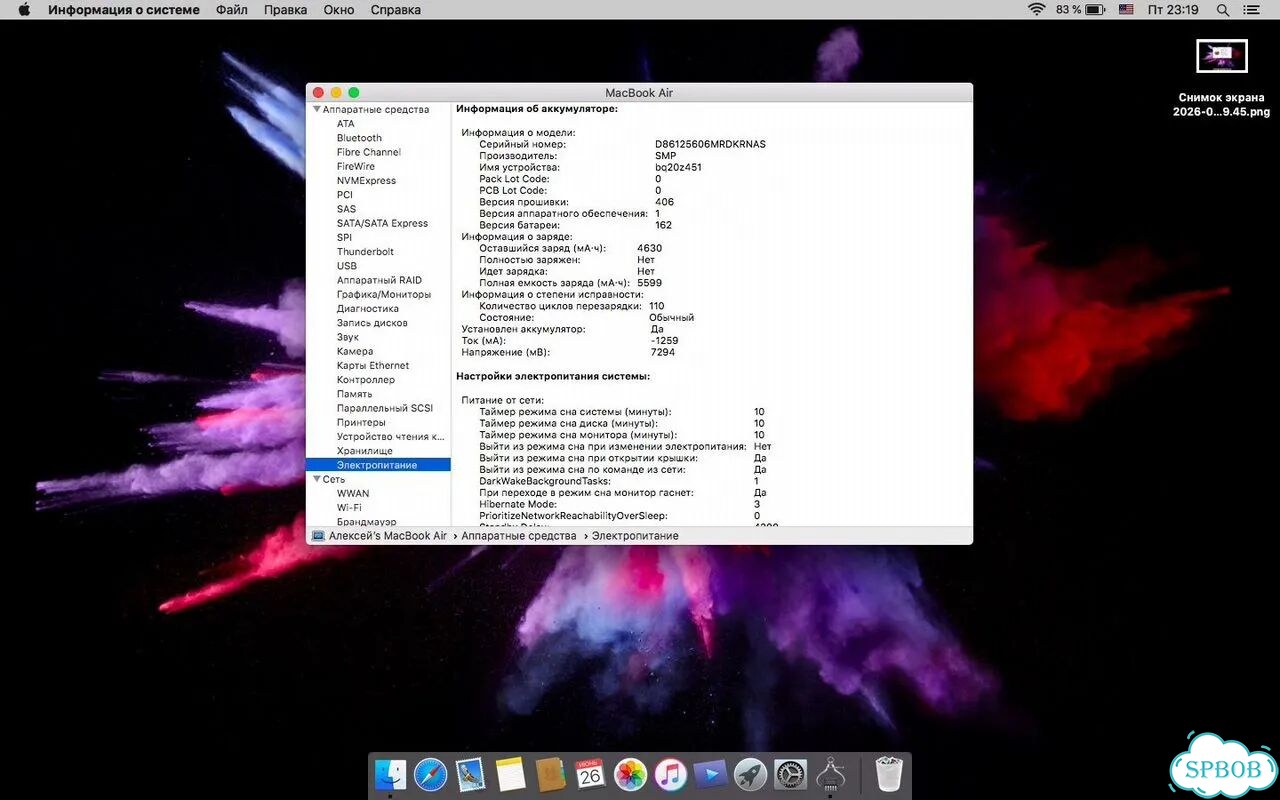This screenshot has width=1280, height=800.
Task: Open Notification Center list icon
Action: click(x=1253, y=10)
